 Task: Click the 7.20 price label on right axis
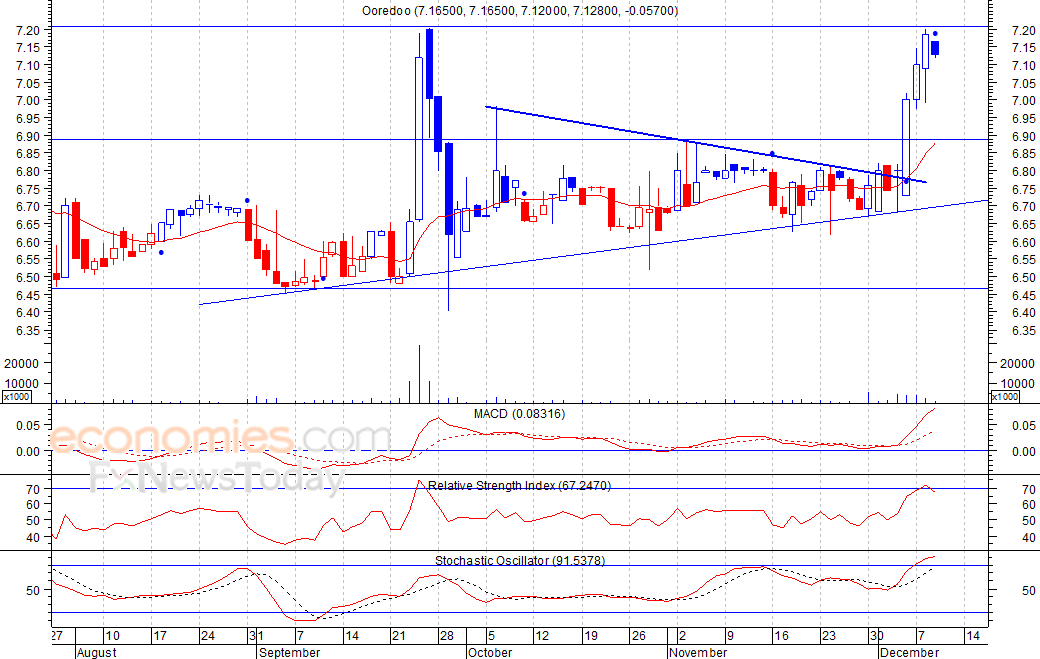click(1023, 30)
